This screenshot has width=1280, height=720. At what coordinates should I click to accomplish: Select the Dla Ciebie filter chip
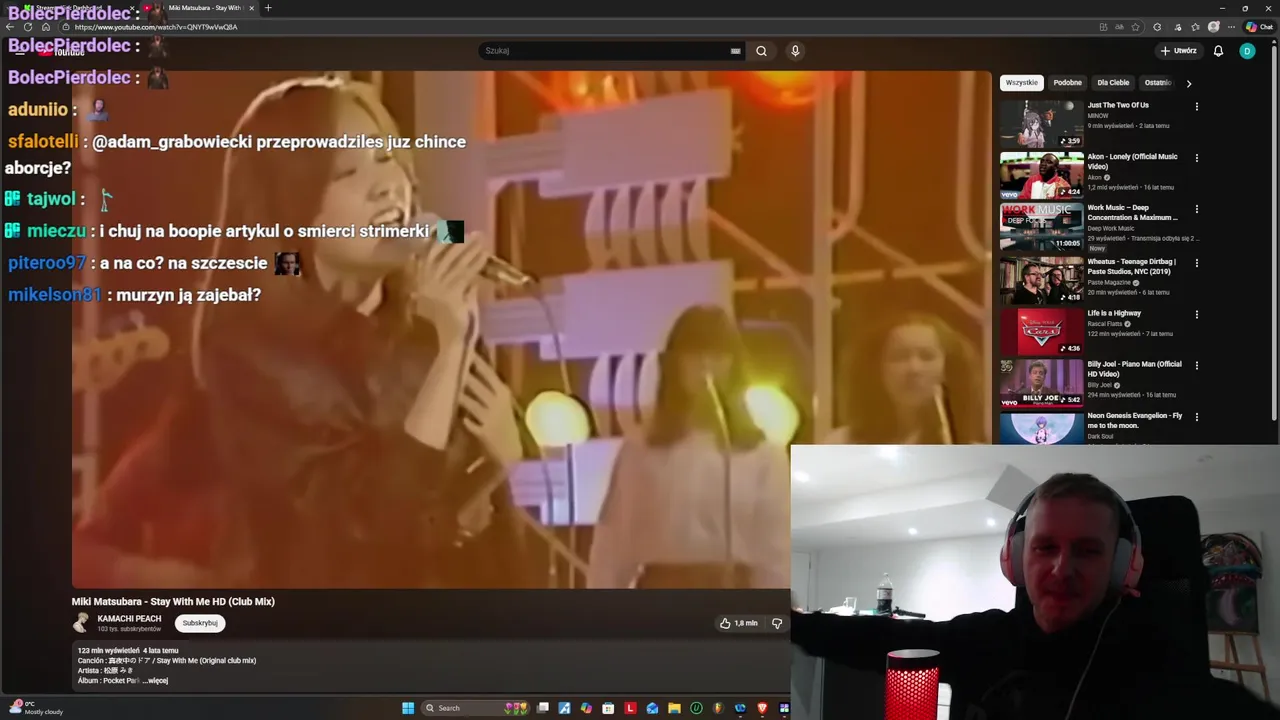pos(1113,83)
